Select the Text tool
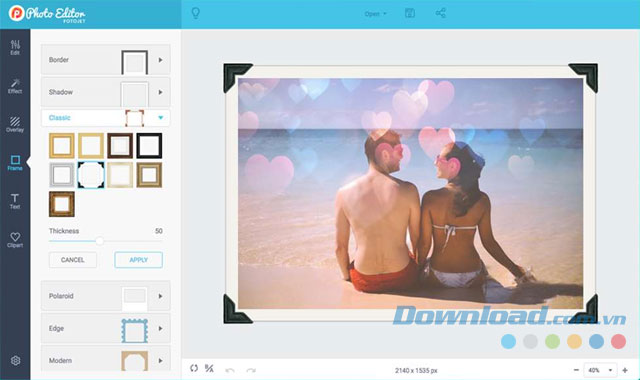The height and width of the screenshot is (380, 640). tap(15, 201)
